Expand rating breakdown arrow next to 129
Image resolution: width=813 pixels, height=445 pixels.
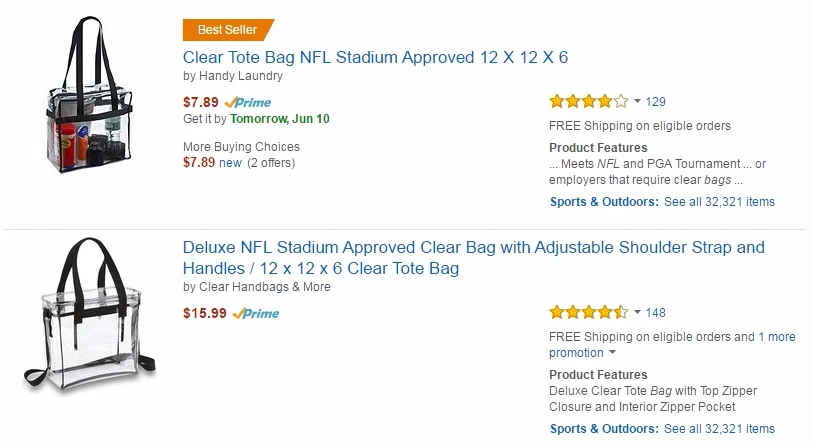point(638,101)
